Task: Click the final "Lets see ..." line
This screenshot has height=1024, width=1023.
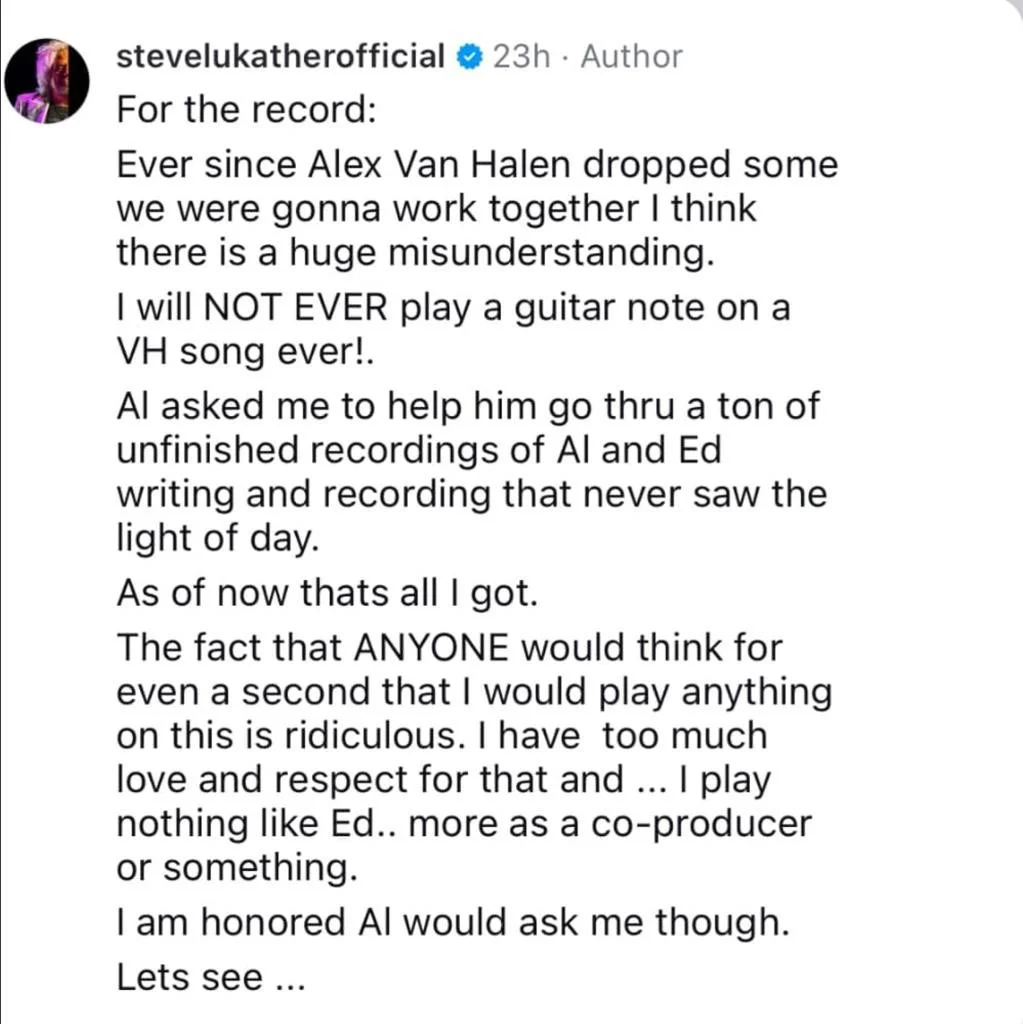Action: [210, 977]
